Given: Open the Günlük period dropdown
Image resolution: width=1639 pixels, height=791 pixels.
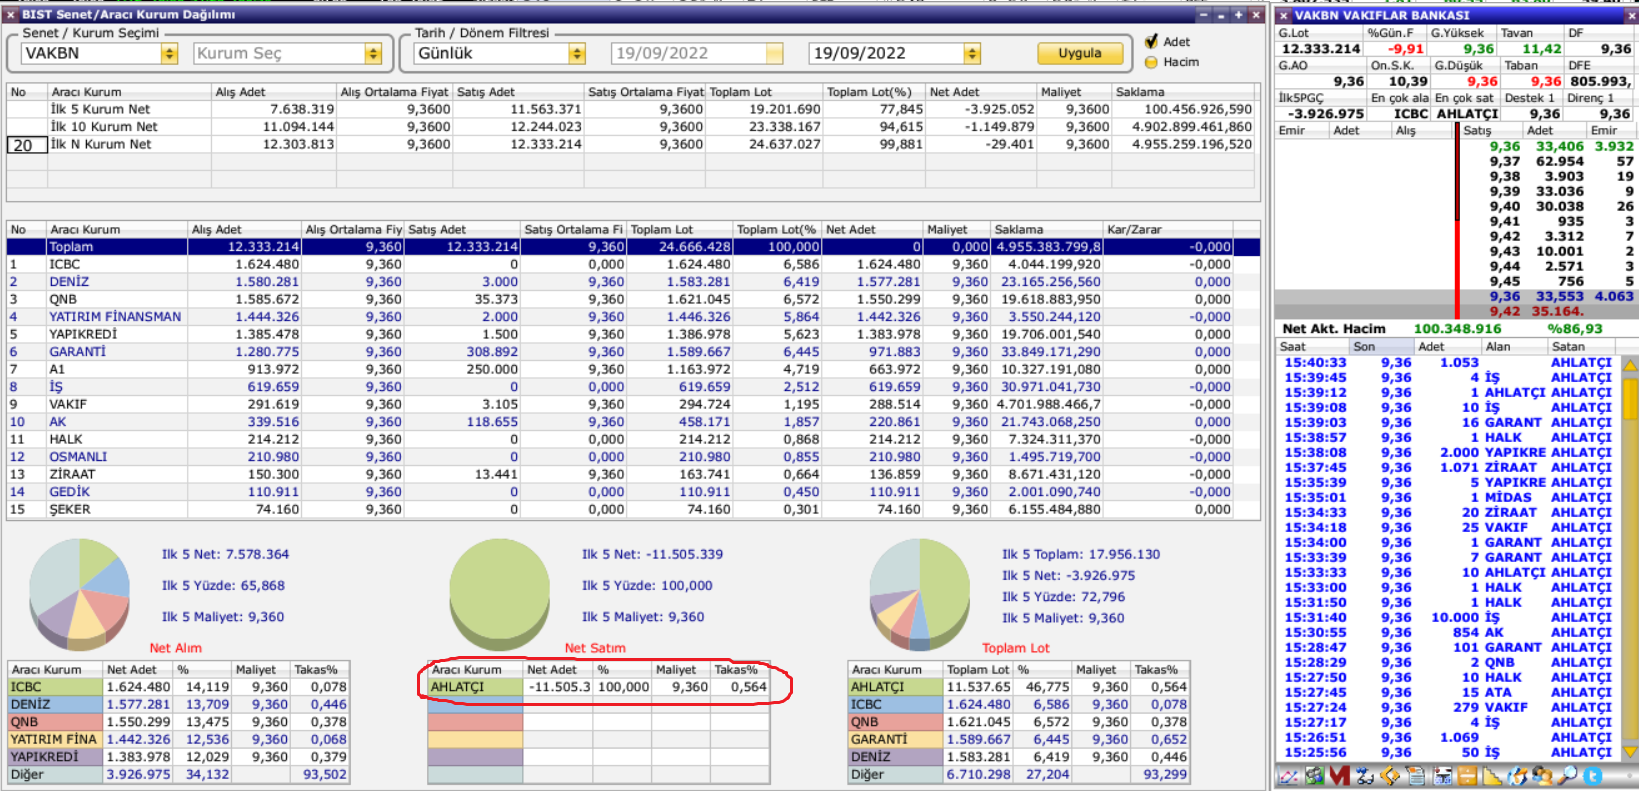Looking at the screenshot, I should tap(576, 53).
